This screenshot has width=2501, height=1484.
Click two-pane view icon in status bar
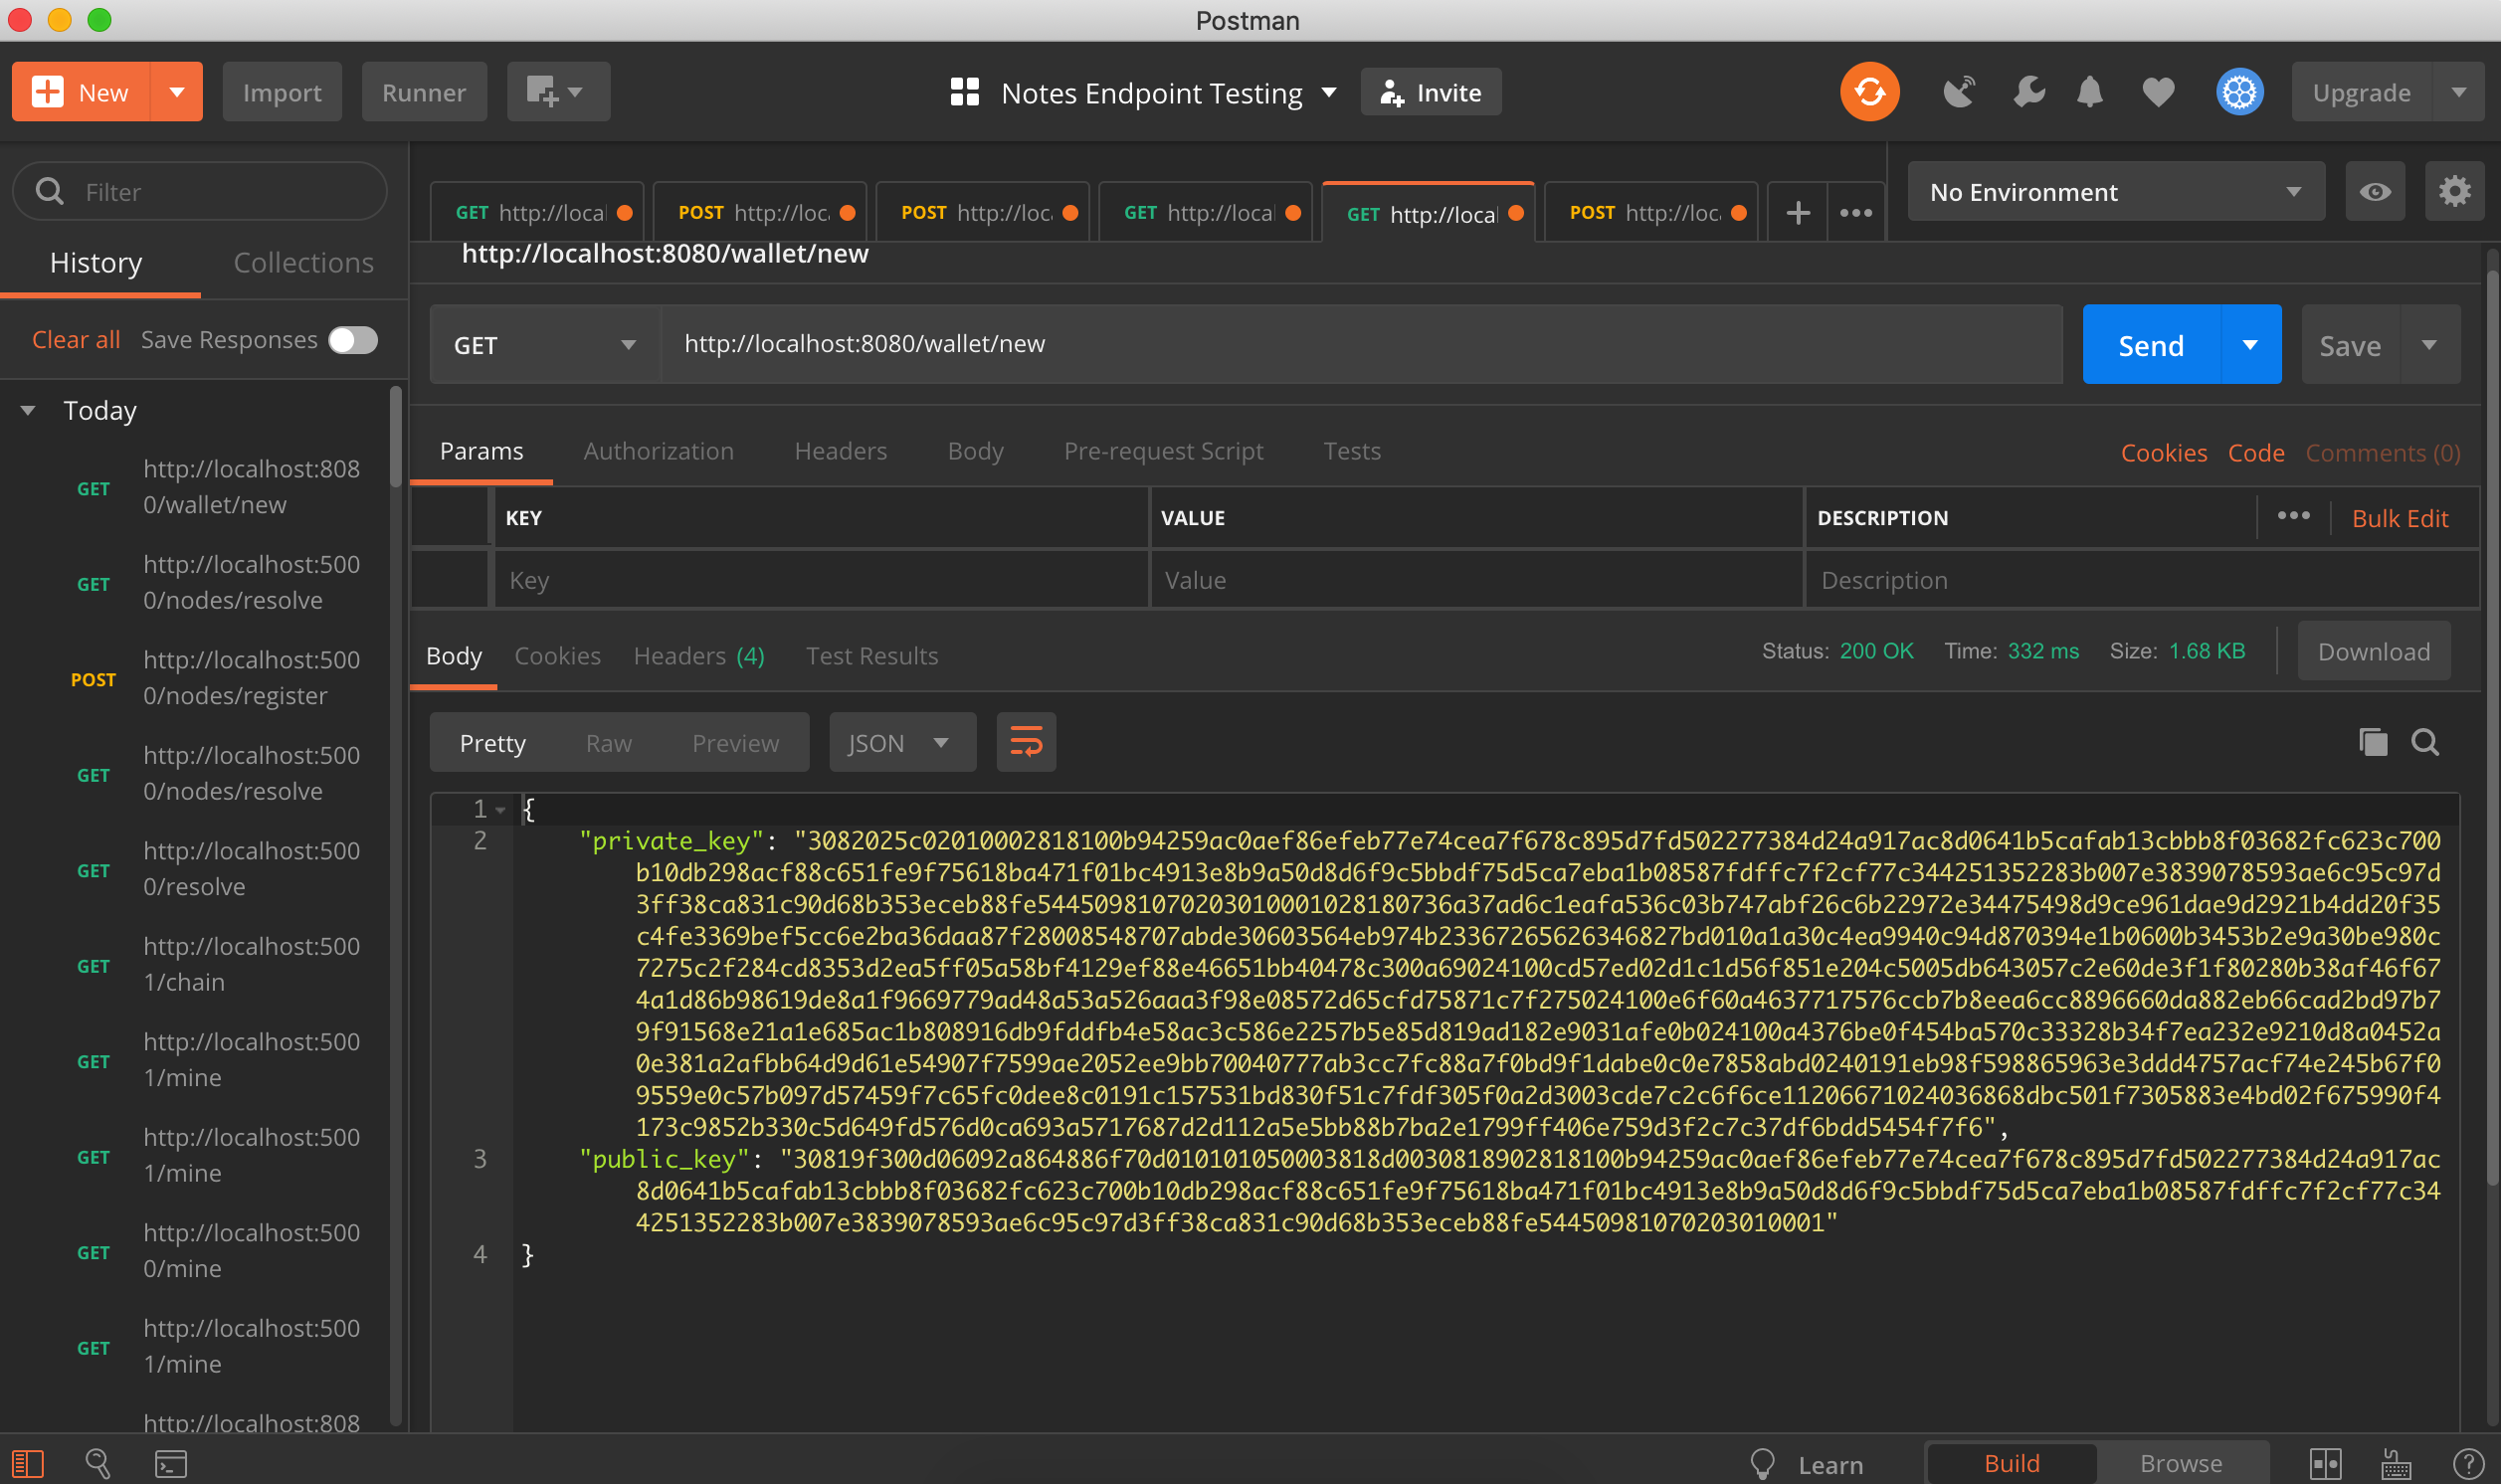point(2325,1464)
